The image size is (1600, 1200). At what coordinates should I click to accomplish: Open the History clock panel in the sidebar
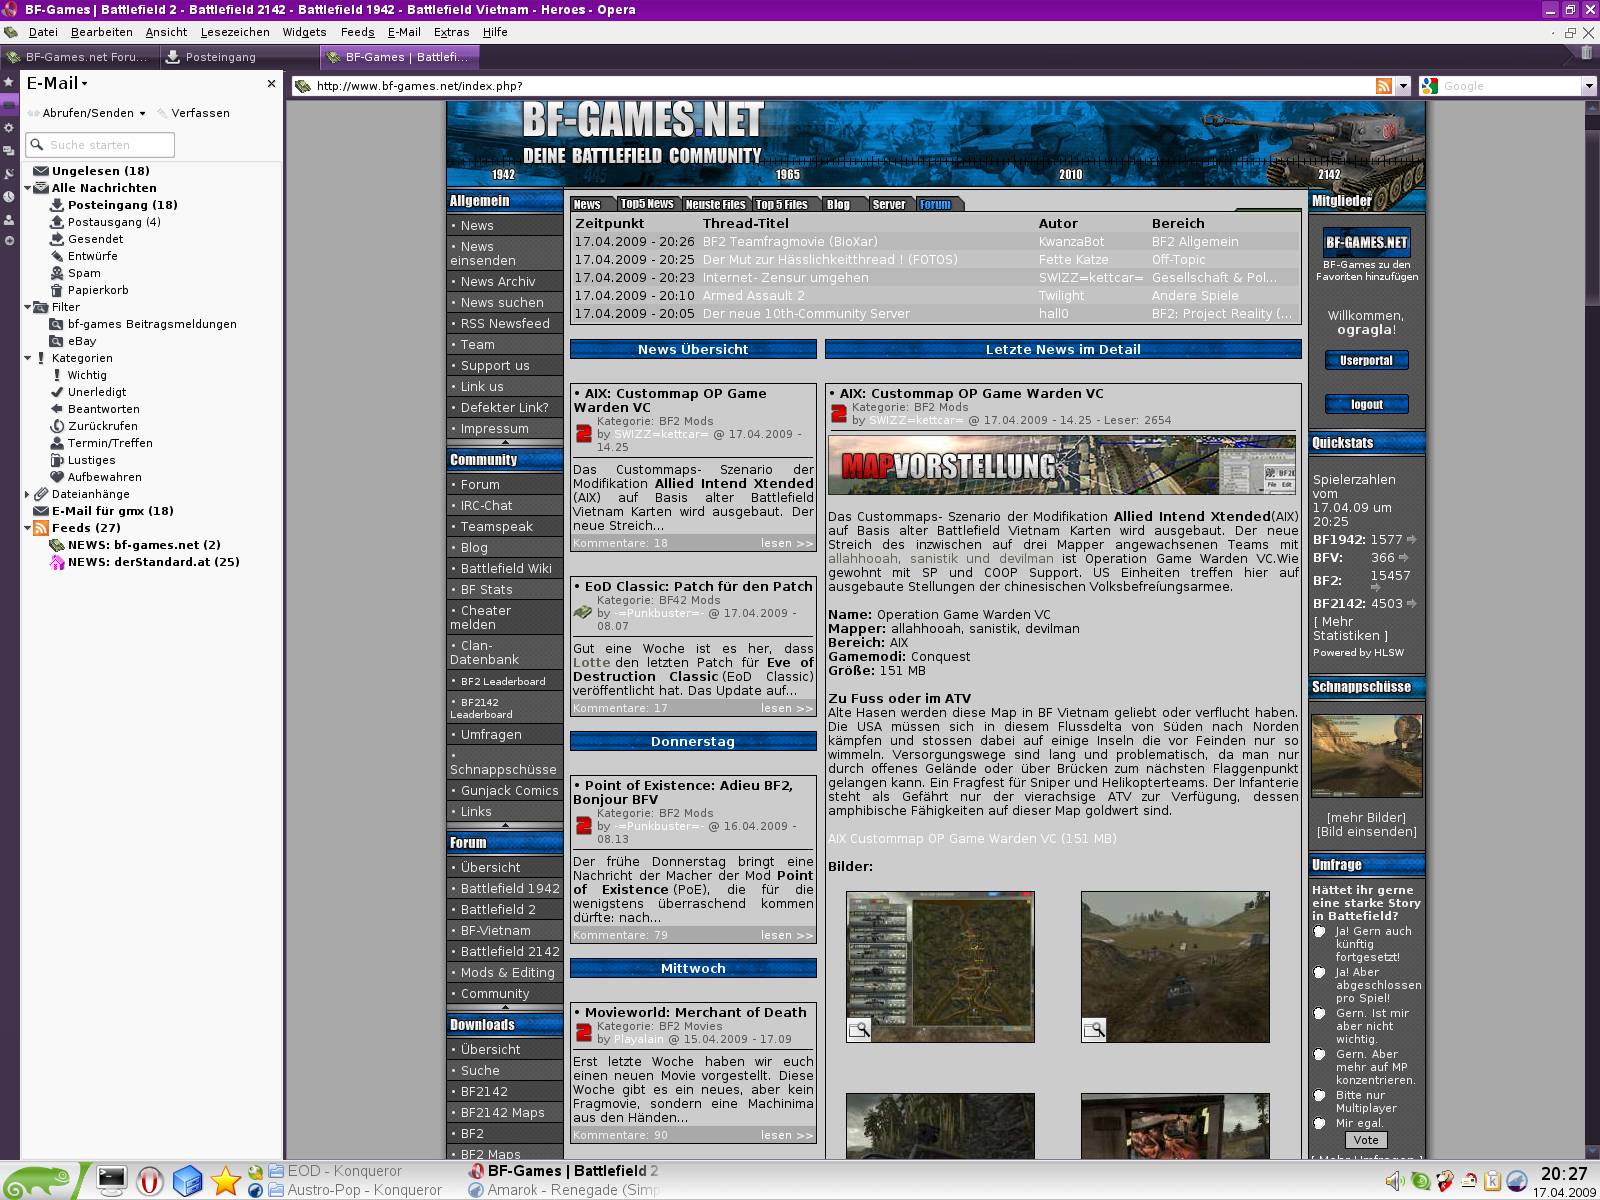point(9,197)
